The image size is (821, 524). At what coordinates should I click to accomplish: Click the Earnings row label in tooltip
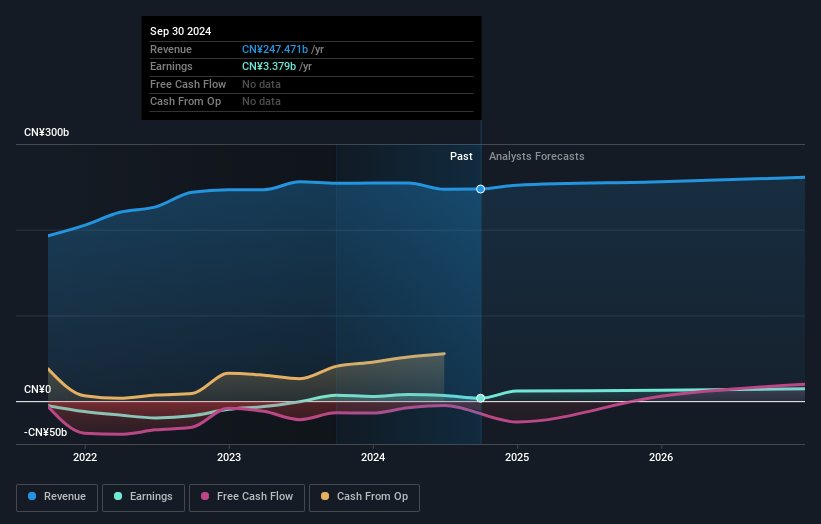171,66
